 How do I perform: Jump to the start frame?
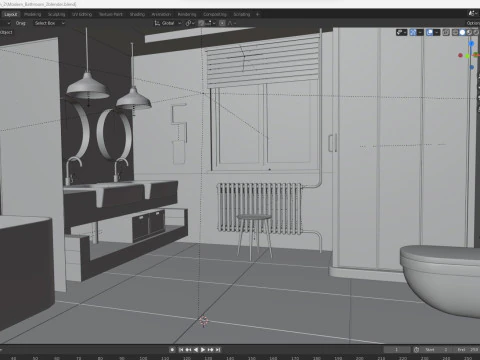181,350
